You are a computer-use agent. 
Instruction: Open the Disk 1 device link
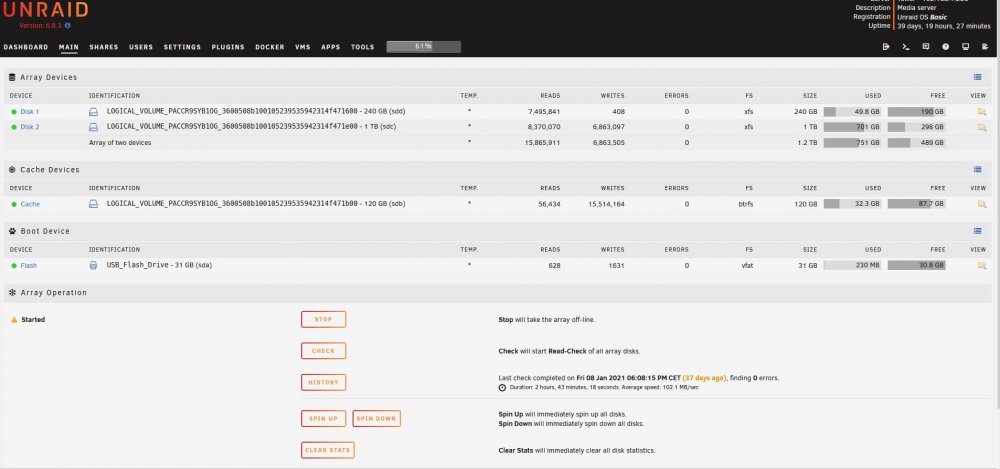[x=29, y=112]
